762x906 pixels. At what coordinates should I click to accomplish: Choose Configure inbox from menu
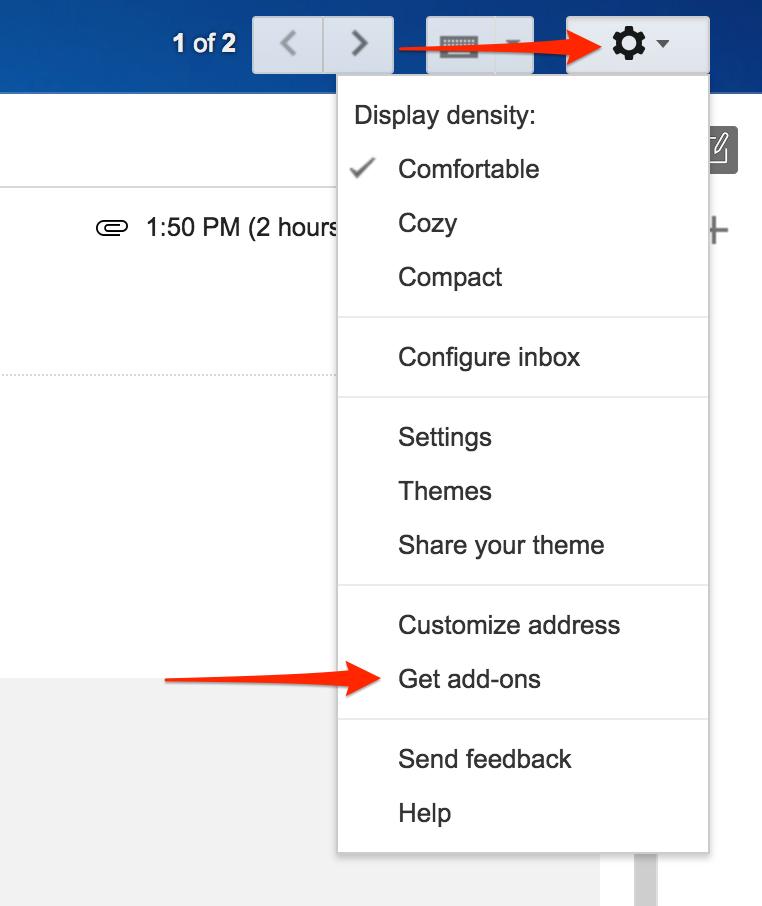tap(523, 357)
